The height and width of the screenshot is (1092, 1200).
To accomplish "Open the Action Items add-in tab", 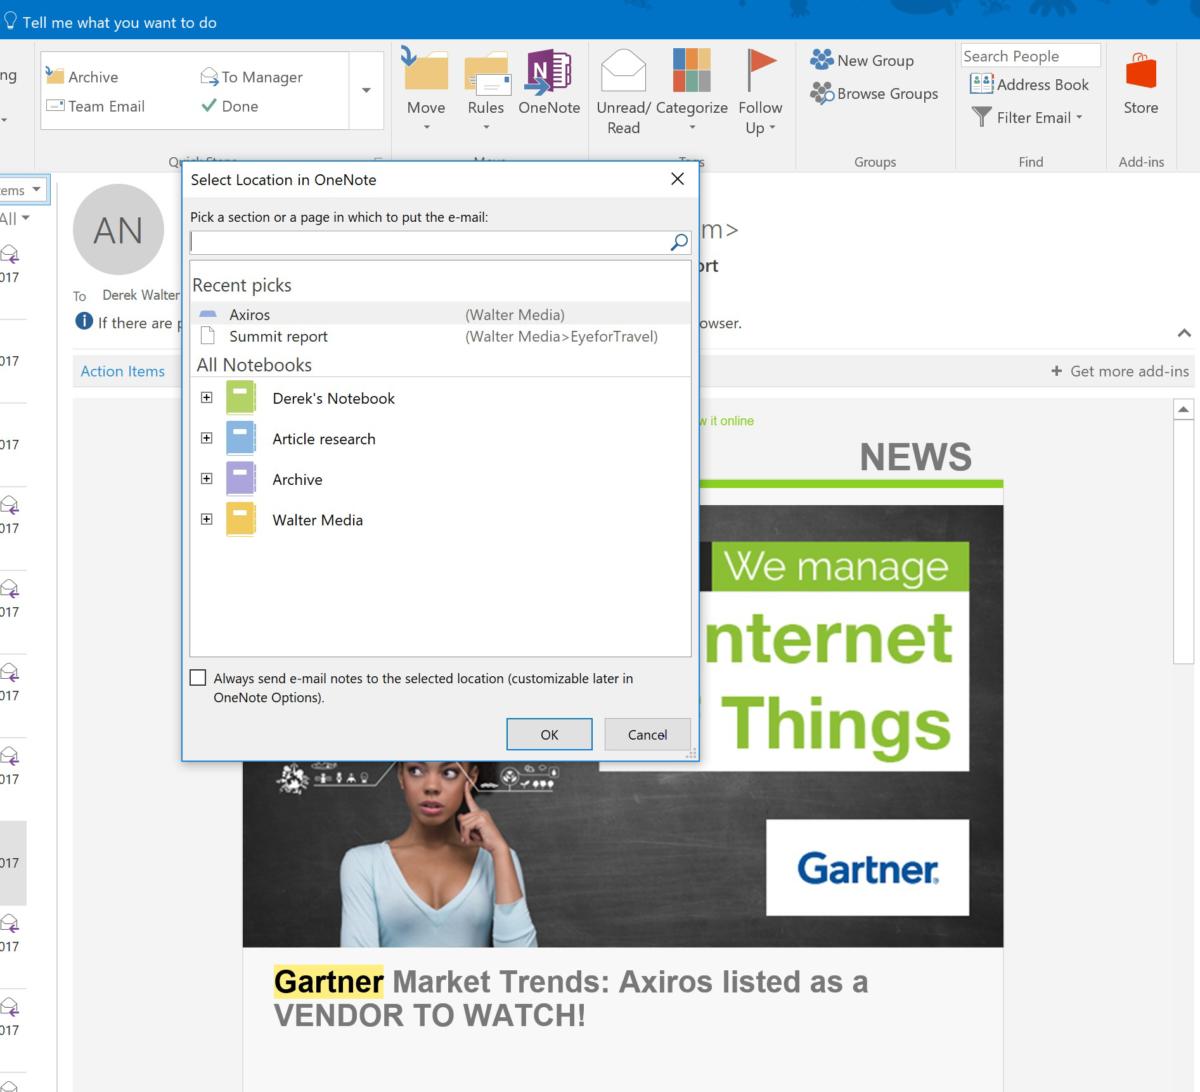I will [123, 371].
